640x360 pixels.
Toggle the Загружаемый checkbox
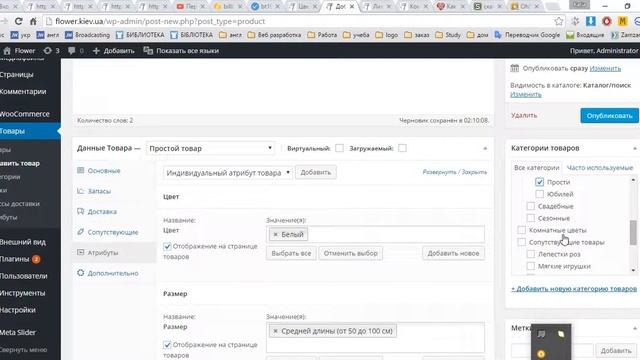point(402,148)
